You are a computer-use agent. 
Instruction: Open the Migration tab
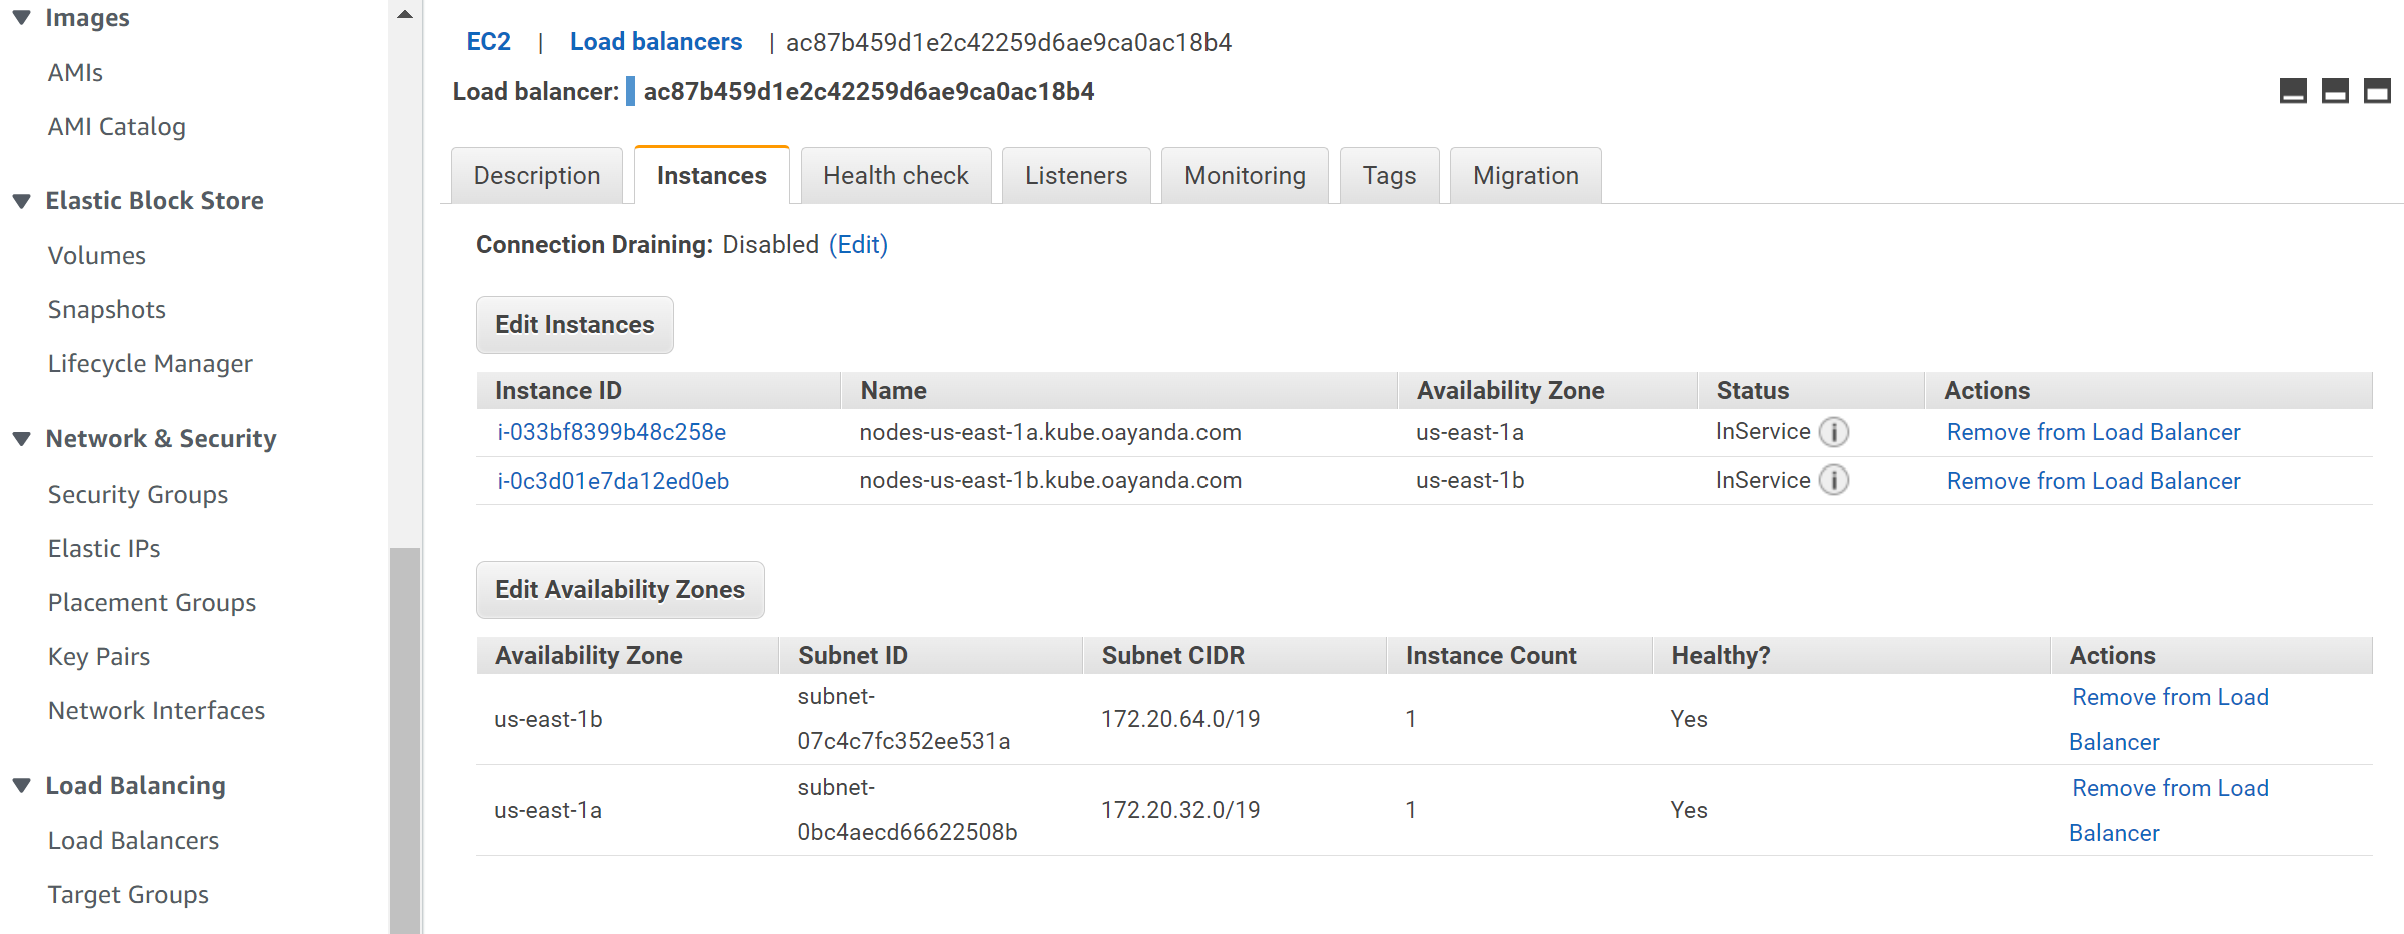tap(1524, 175)
